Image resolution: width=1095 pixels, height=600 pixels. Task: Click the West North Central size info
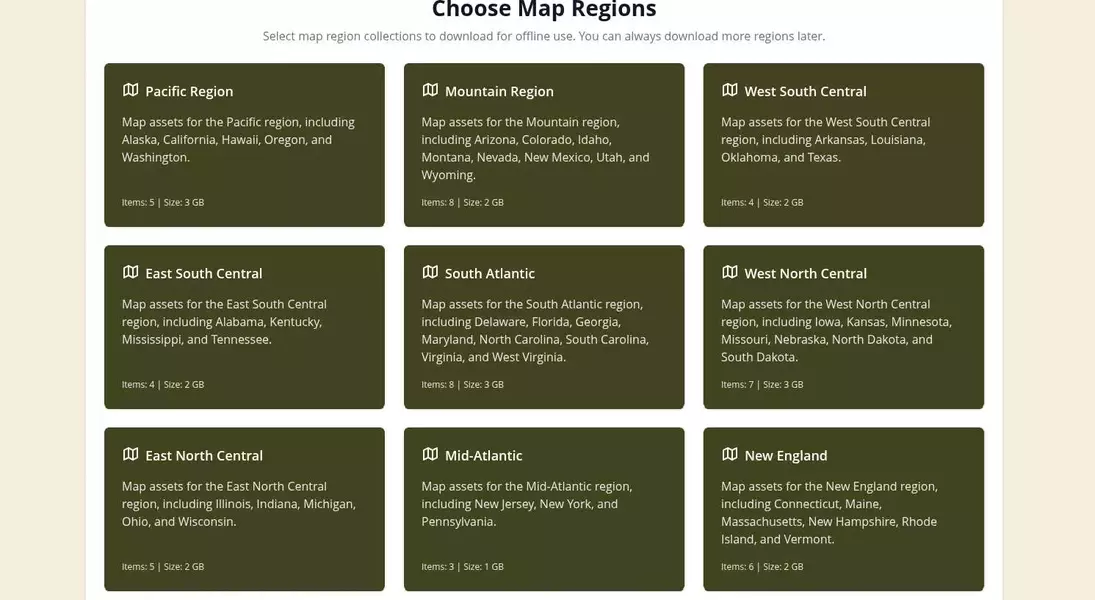pyautogui.click(x=762, y=385)
